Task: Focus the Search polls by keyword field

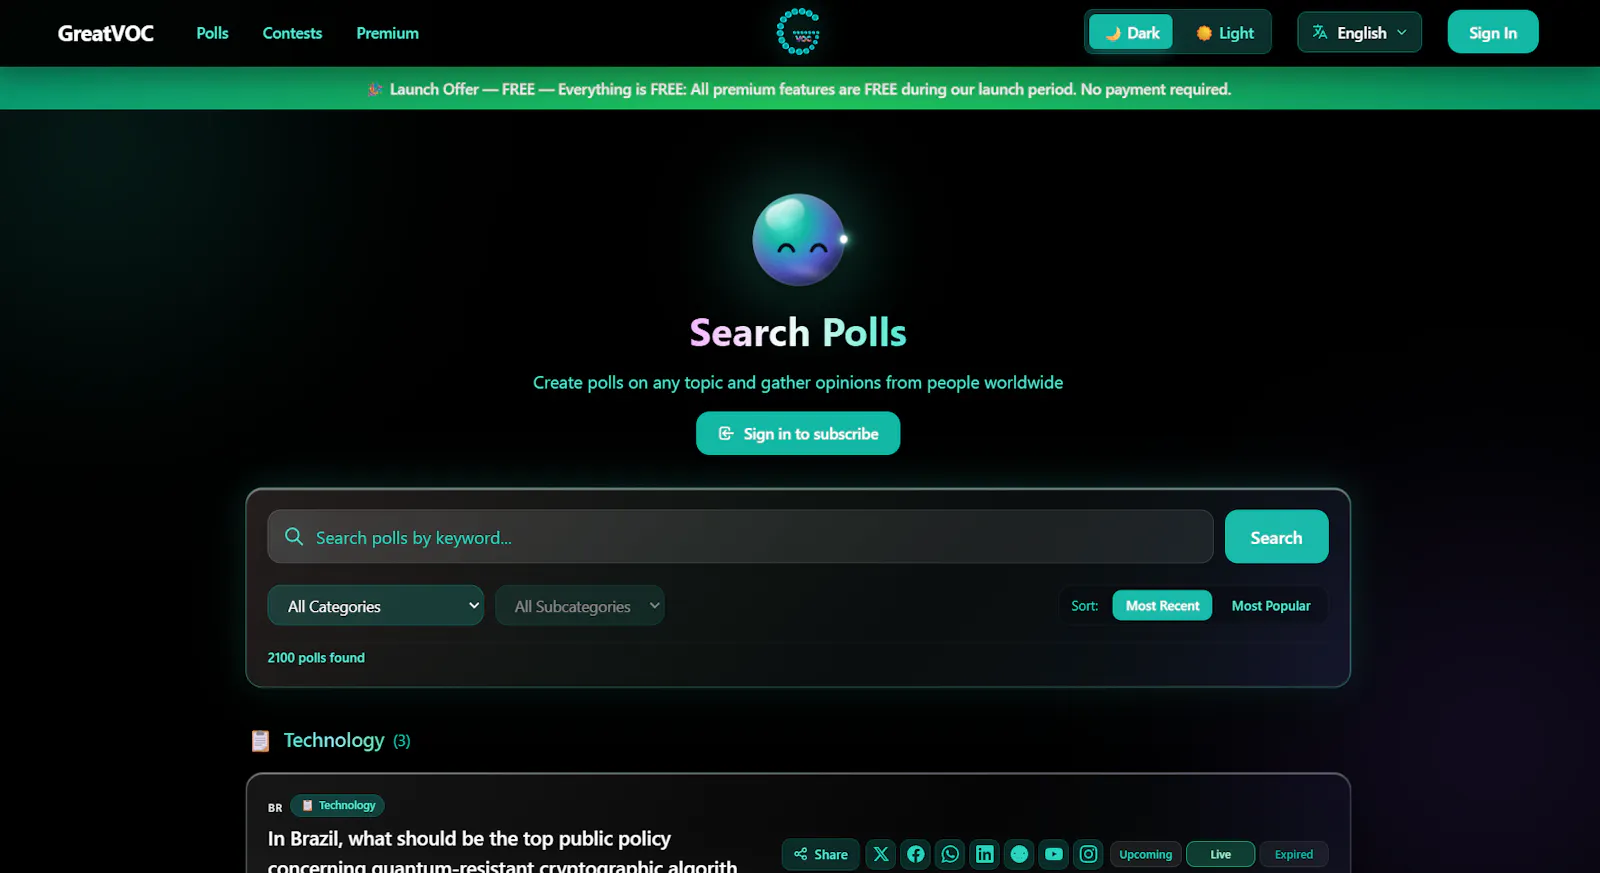Action: tap(740, 537)
